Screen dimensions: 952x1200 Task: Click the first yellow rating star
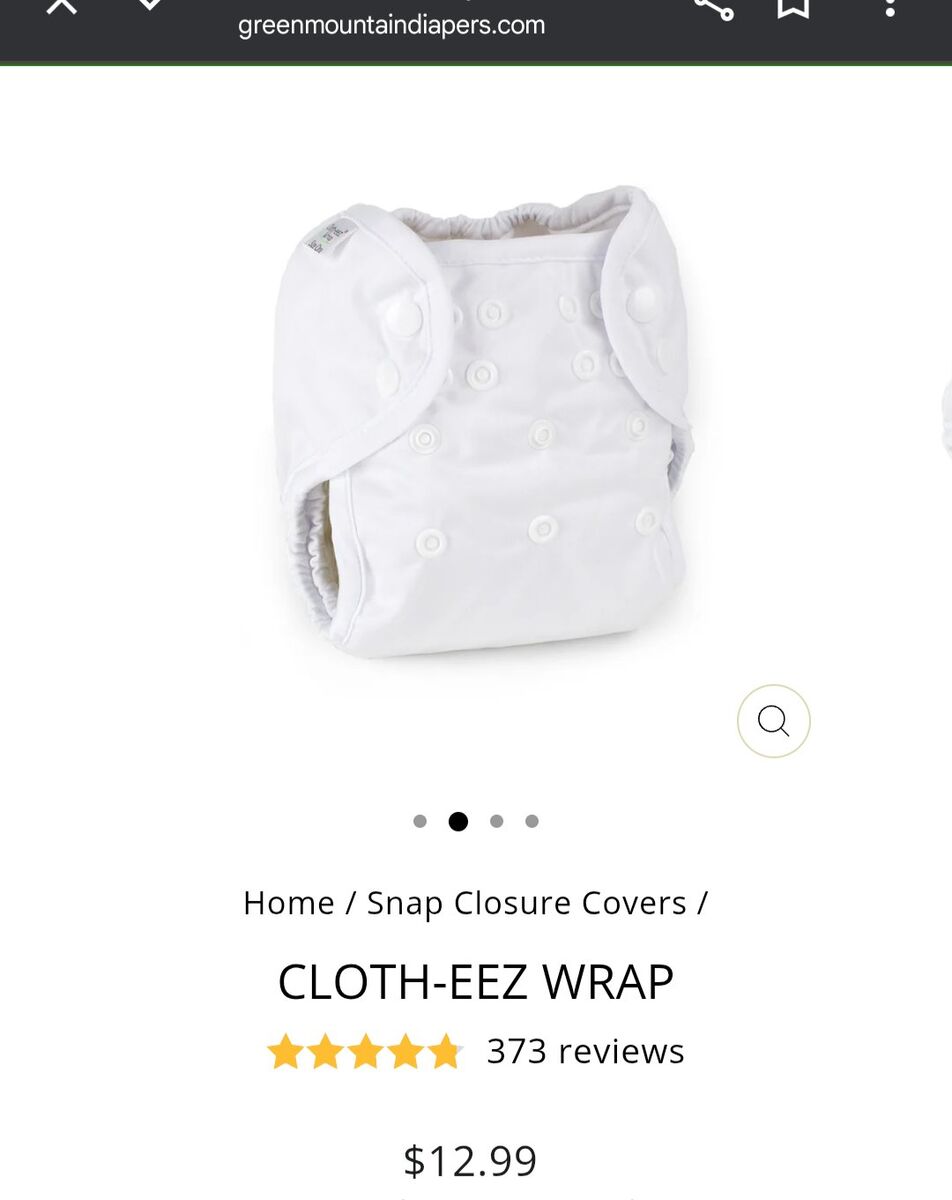(x=285, y=1052)
